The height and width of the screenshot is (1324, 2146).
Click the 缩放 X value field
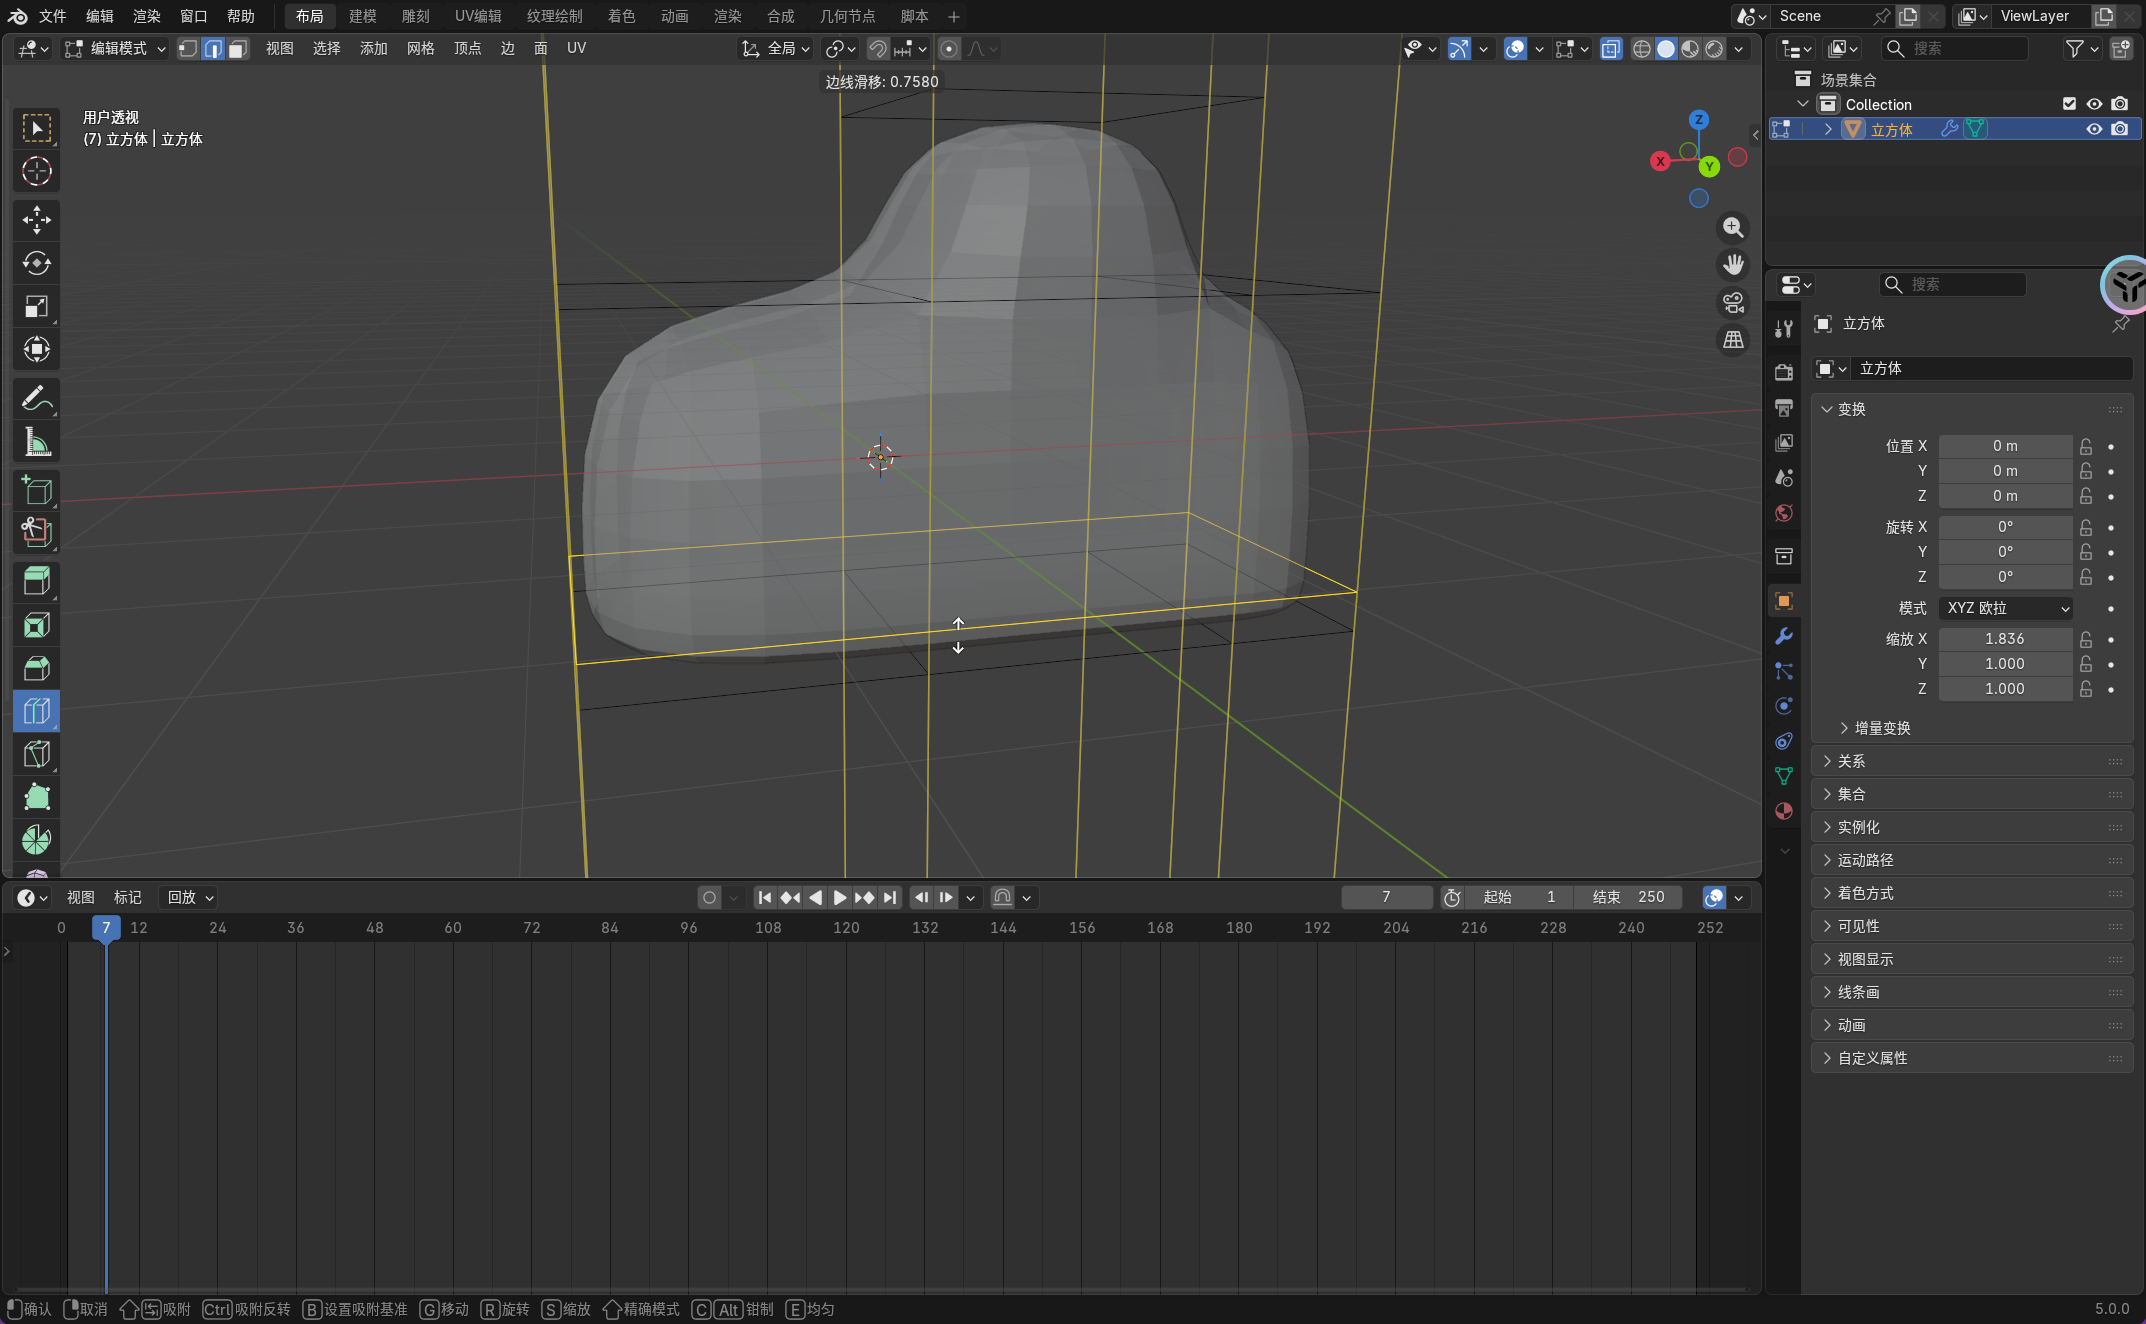pyautogui.click(x=2004, y=639)
